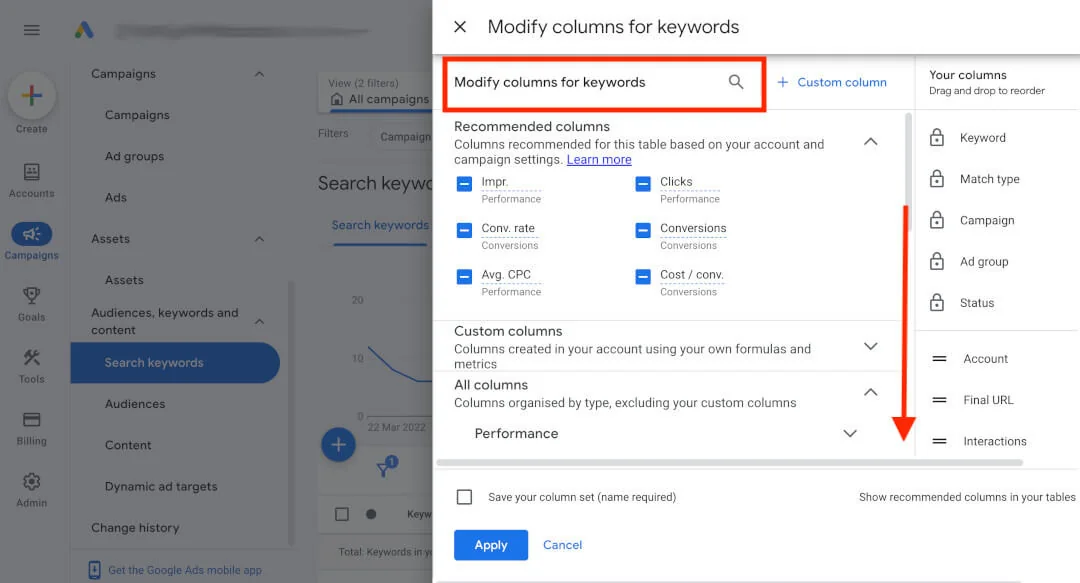Click the blue add keyword plus button
This screenshot has height=583, width=1080.
point(338,445)
